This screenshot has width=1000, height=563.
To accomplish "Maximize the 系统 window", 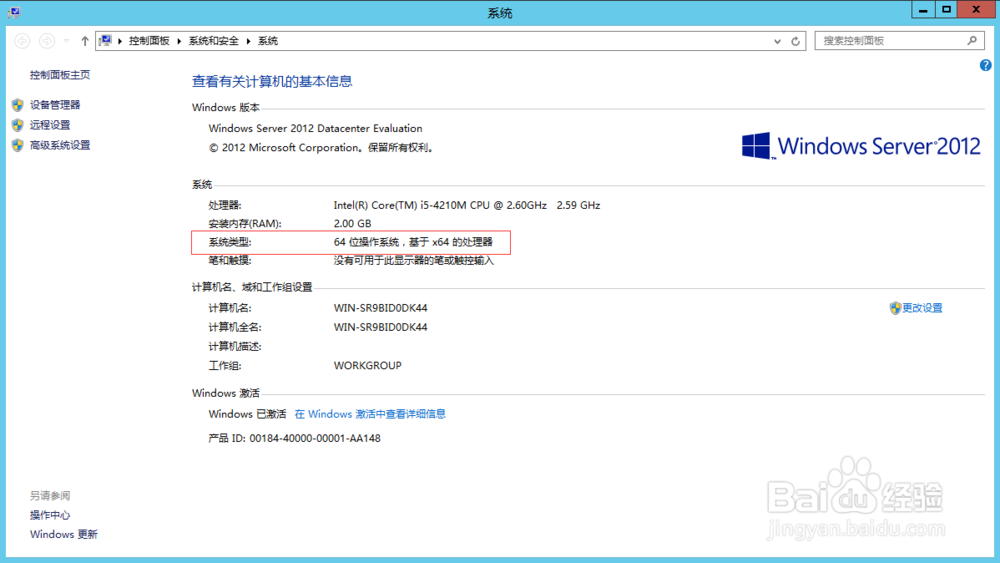I will coord(946,10).
